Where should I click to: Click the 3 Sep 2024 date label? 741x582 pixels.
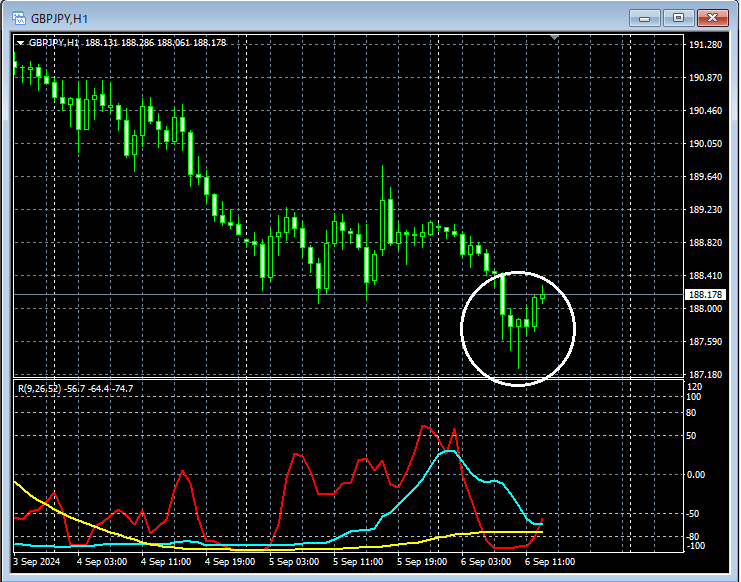point(37,562)
